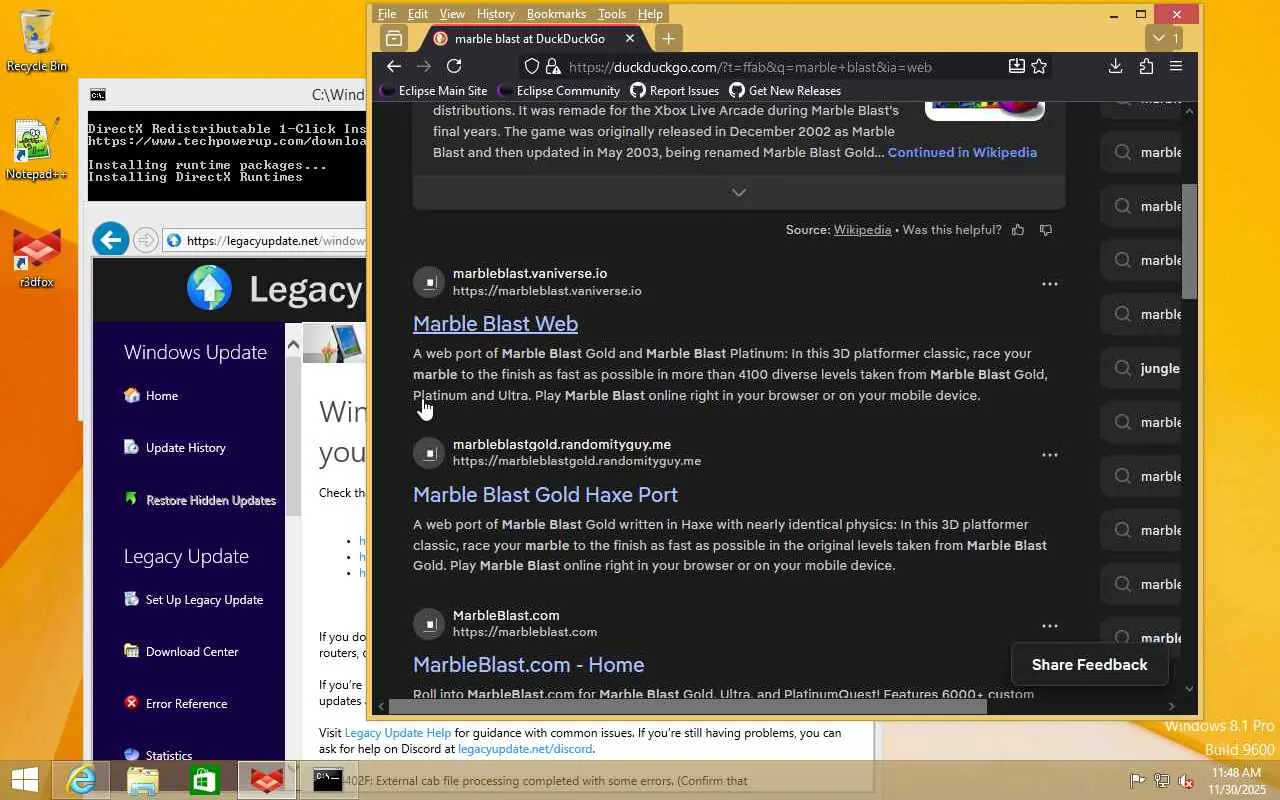1280x800 pixels.
Task: Open the Windows Start button
Action: pos(24,780)
